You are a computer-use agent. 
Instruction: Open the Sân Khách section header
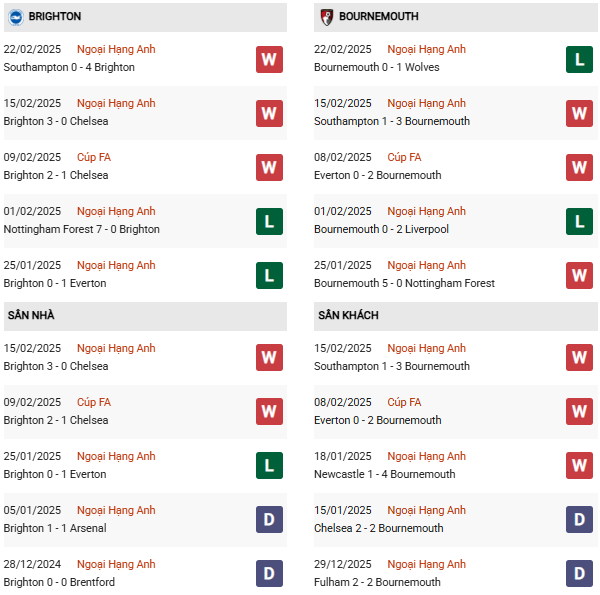point(456,316)
